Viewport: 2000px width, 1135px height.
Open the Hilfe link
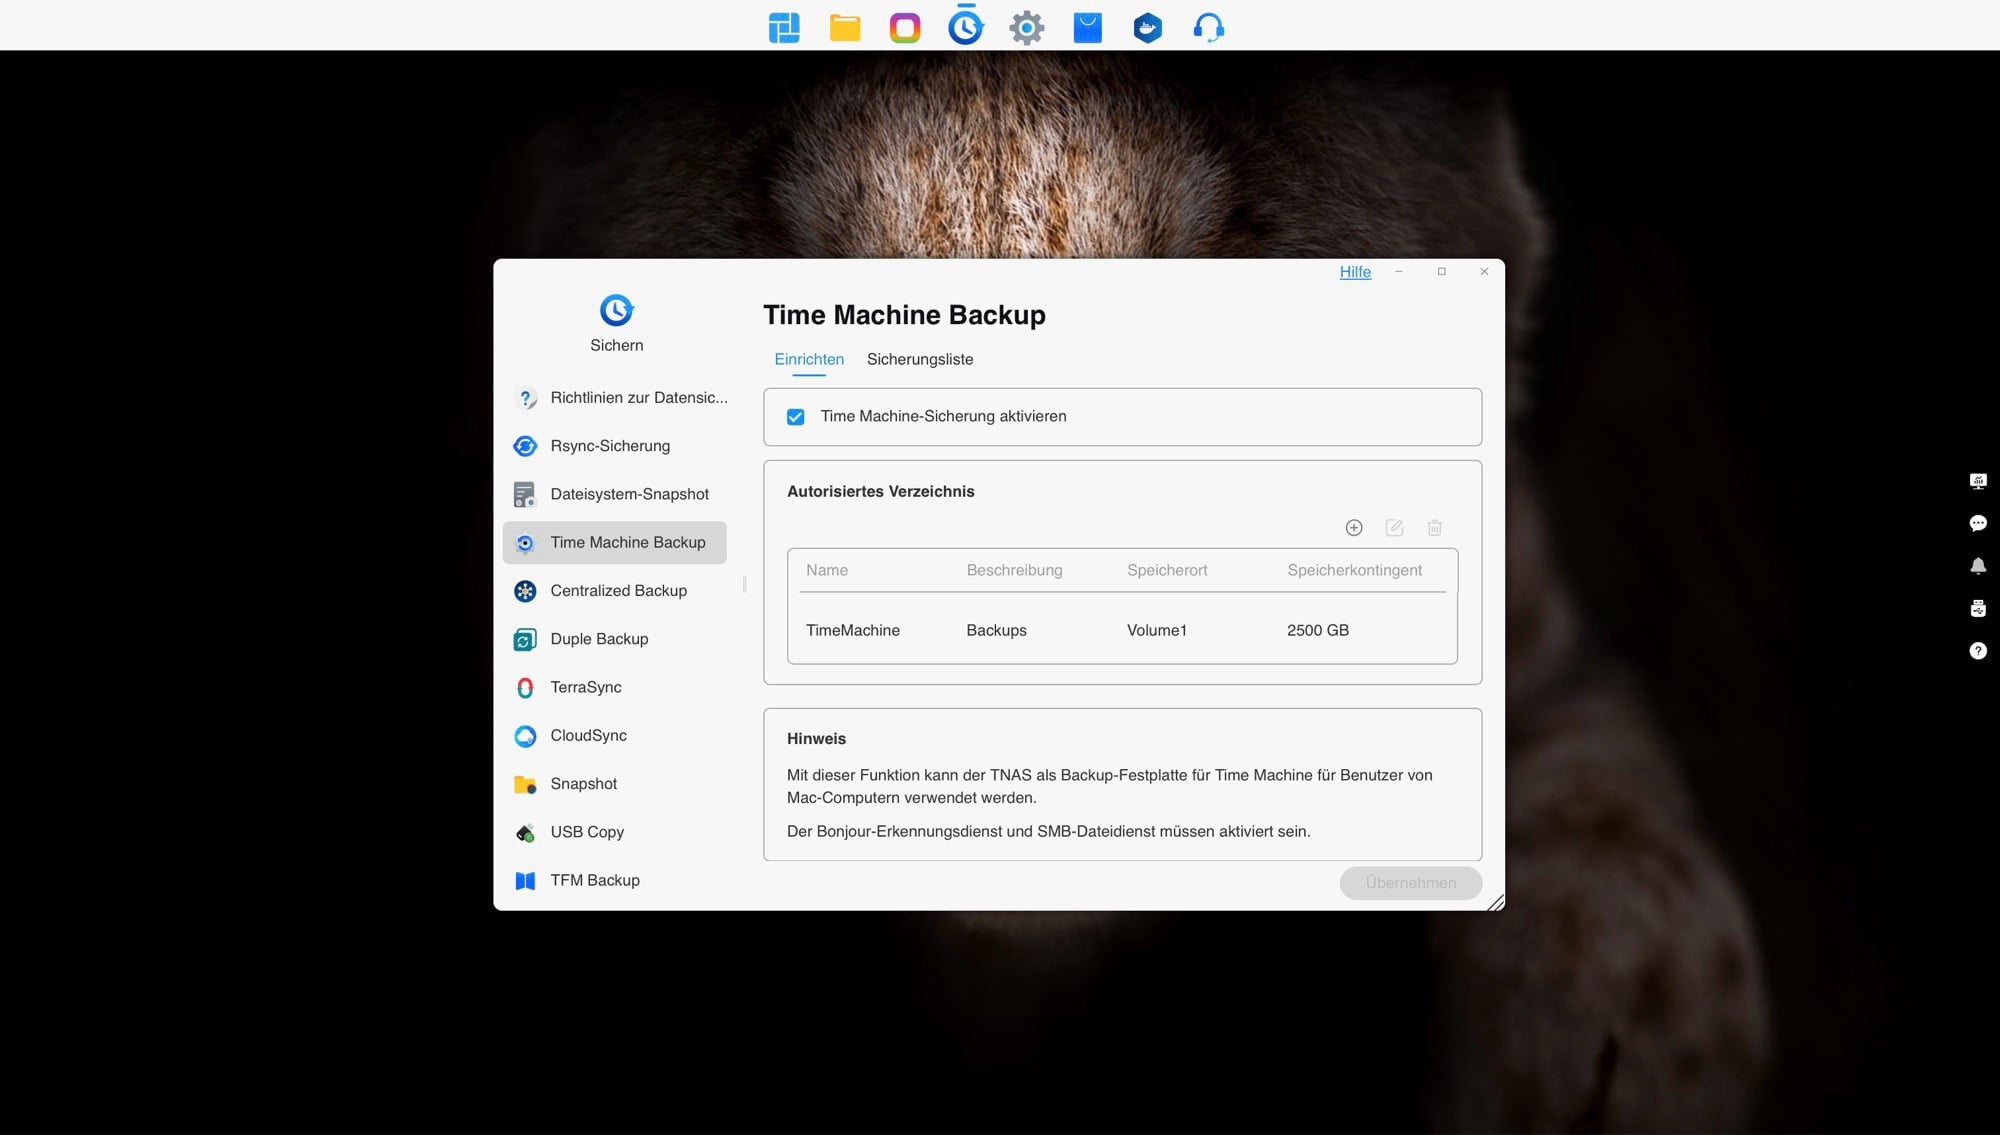tap(1355, 272)
